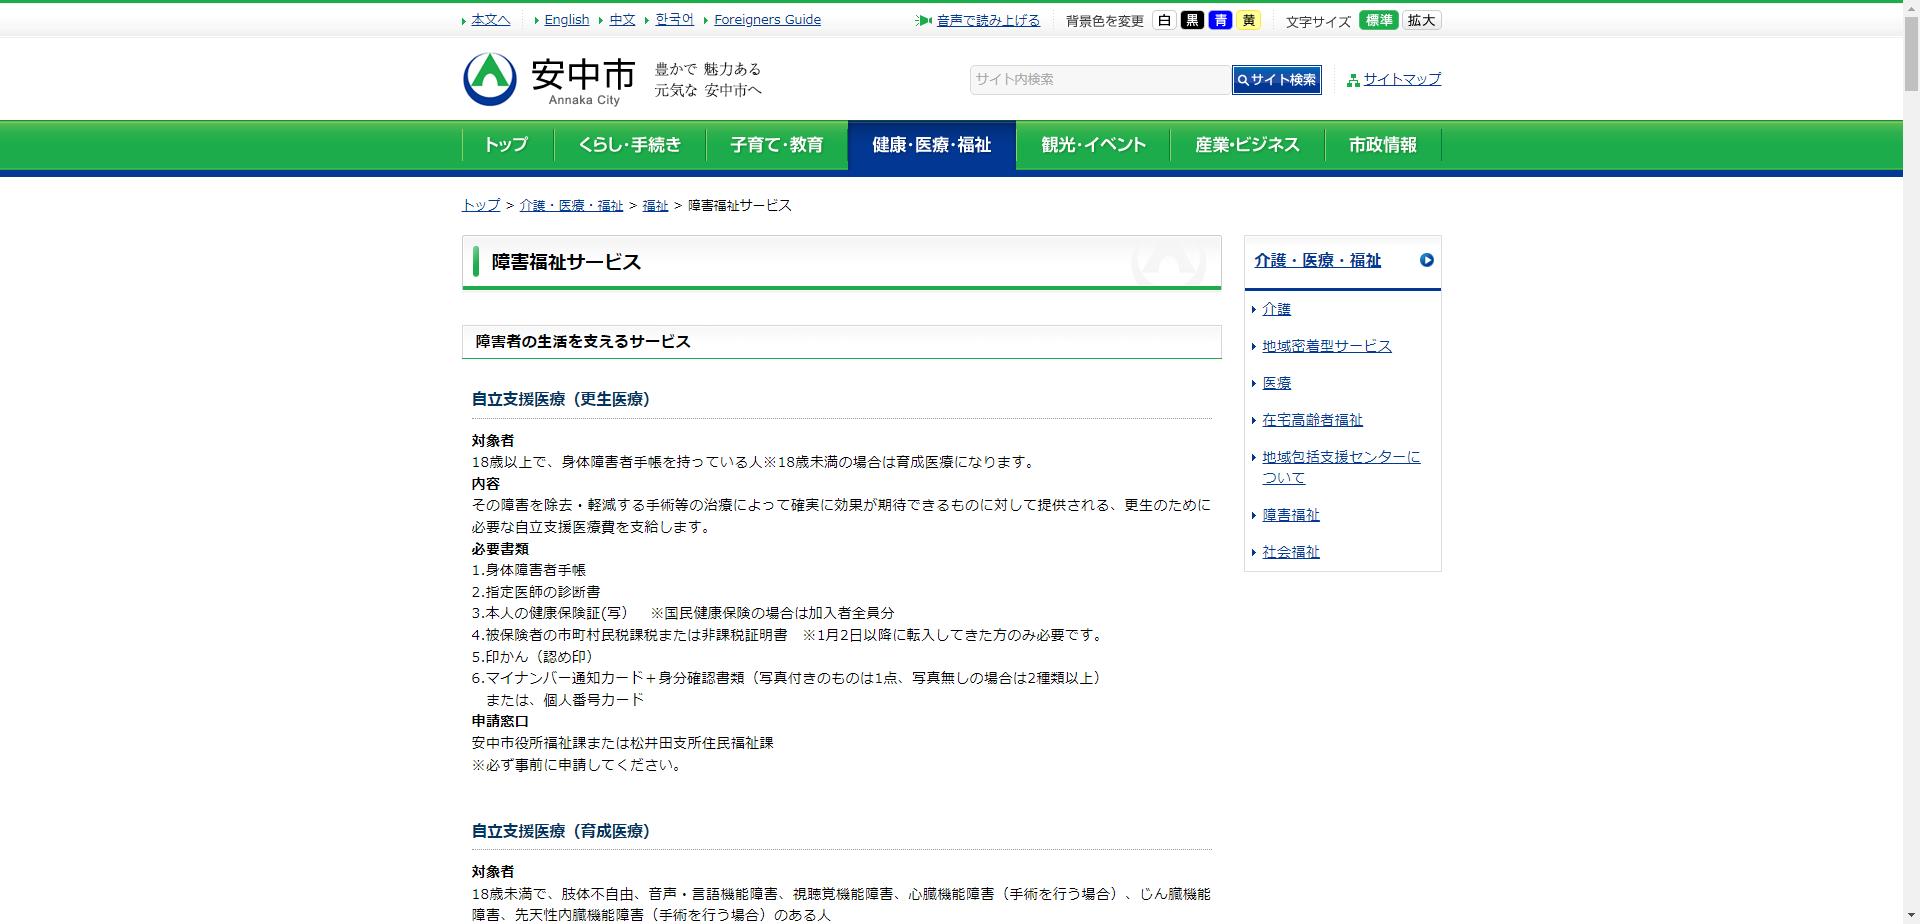Viewport: 1920px width, 924px height.
Task: Click the 申請窓口 label text
Action: click(500, 721)
